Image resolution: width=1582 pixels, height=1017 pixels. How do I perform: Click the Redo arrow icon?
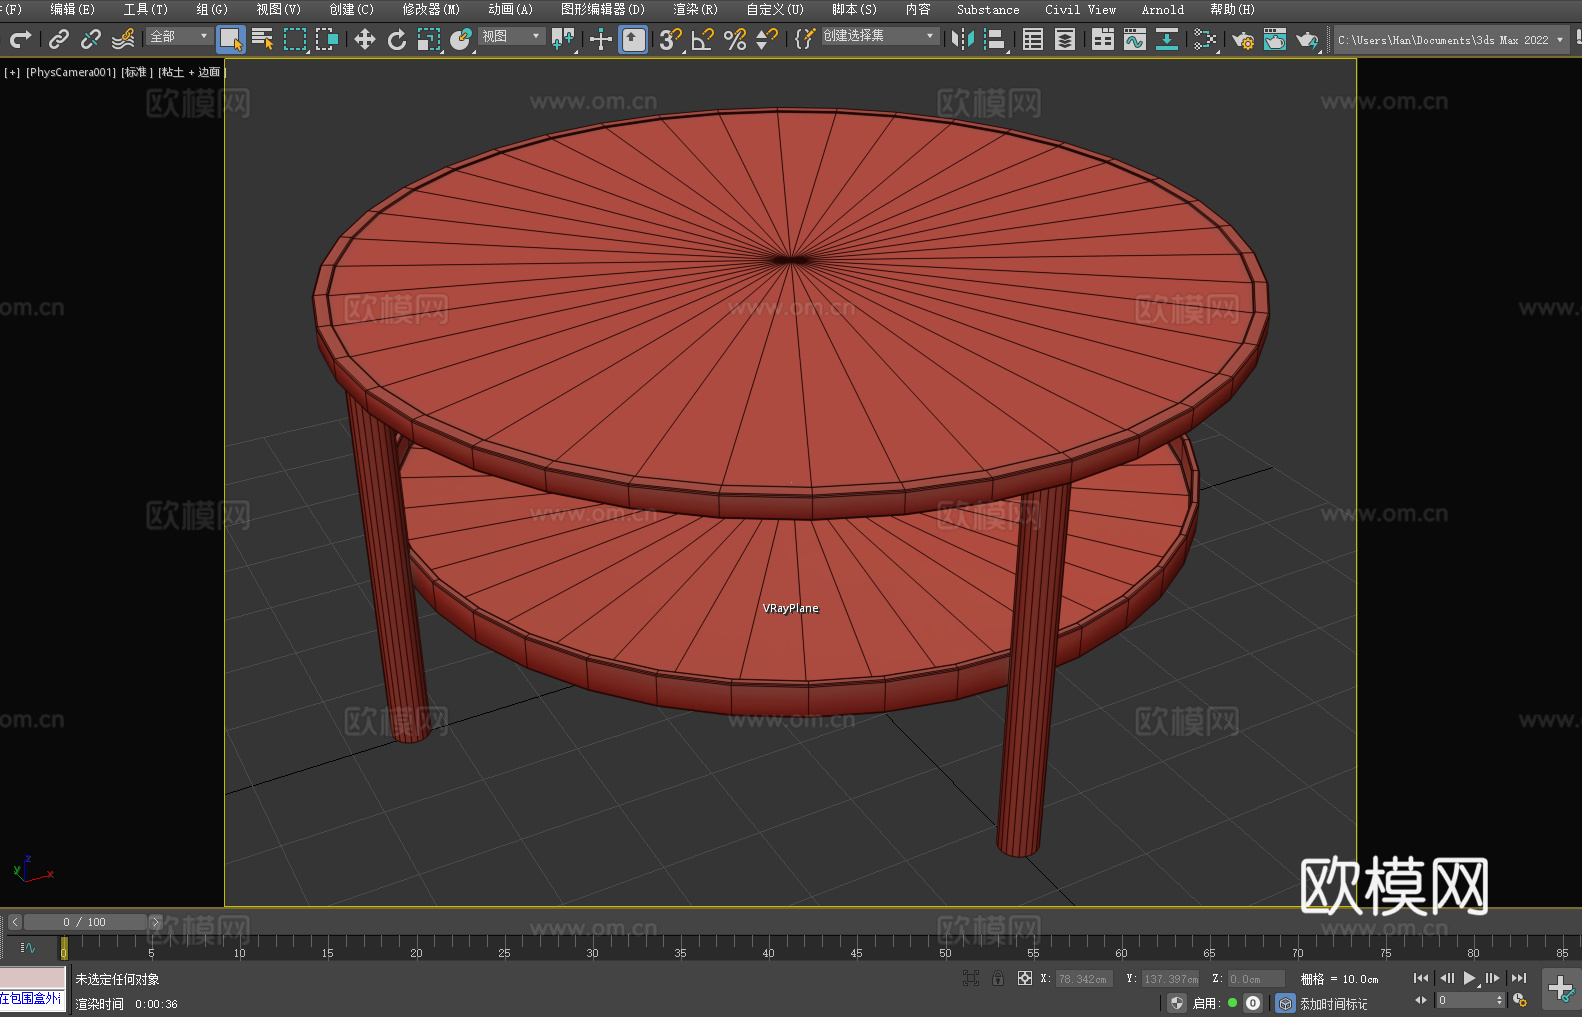20,39
